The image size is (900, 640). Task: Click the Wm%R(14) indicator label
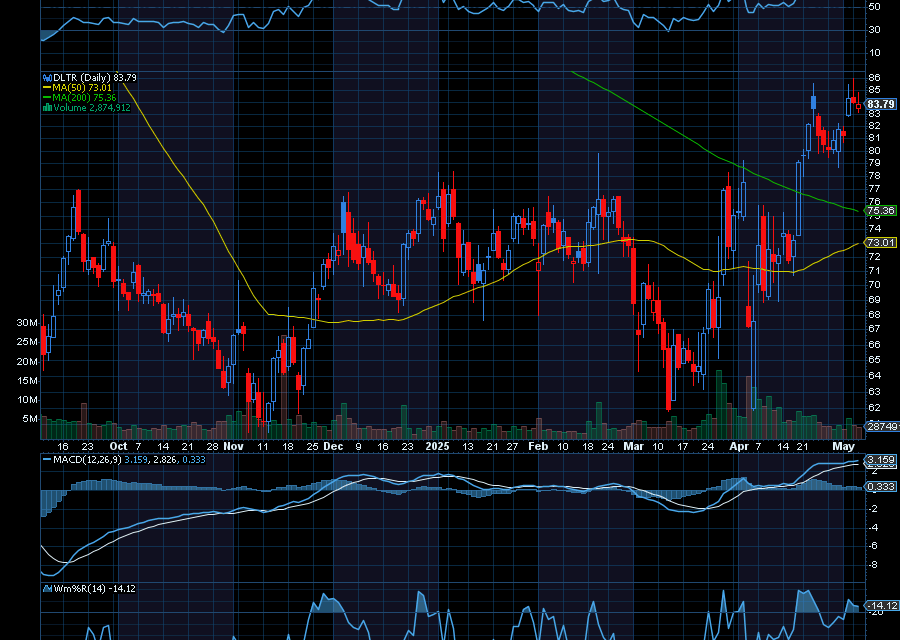click(76, 588)
